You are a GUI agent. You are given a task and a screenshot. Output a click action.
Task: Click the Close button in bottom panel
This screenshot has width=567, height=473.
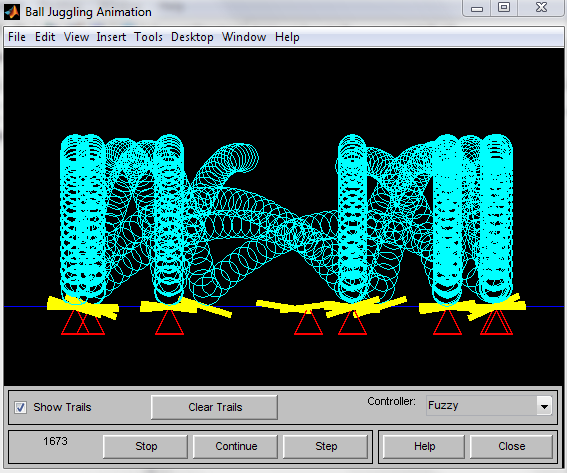tap(511, 446)
